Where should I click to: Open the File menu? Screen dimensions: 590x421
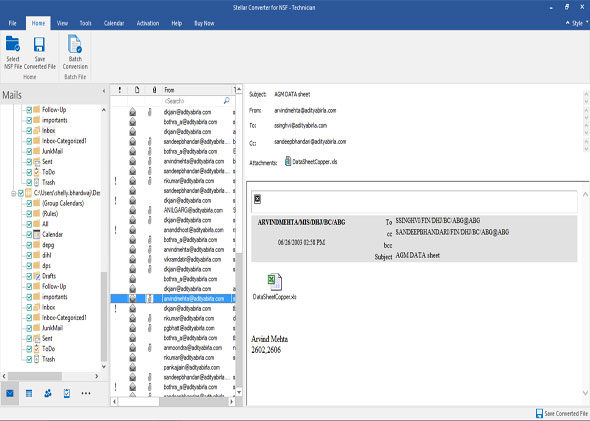pyautogui.click(x=12, y=23)
